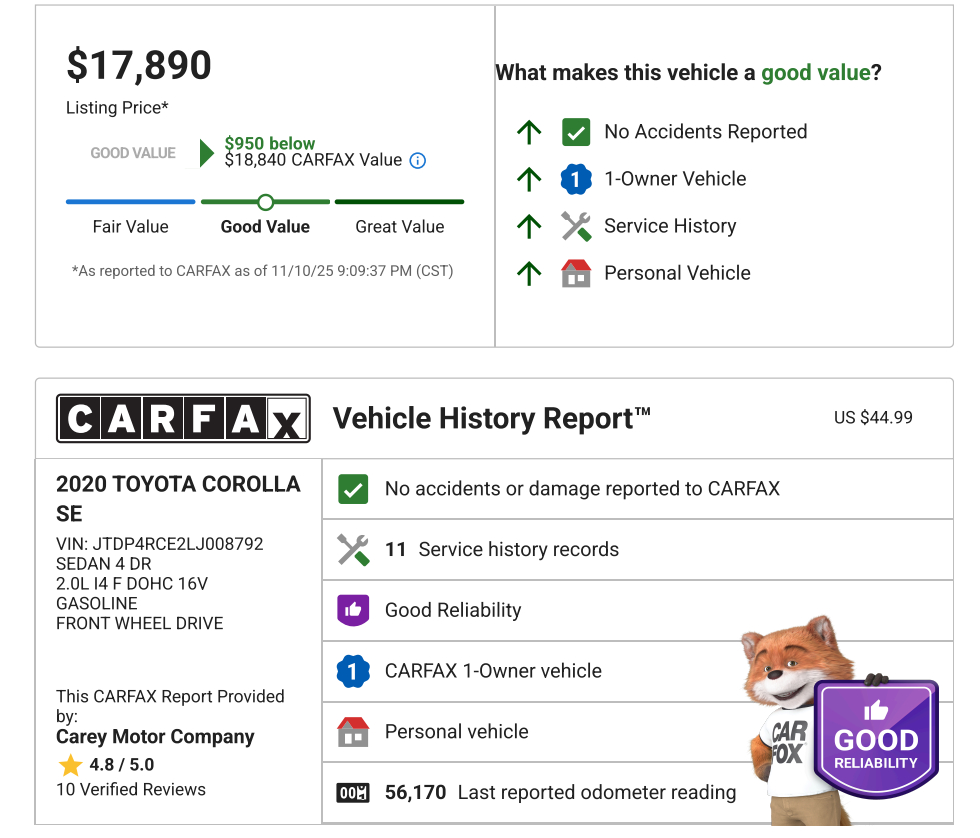Click the odometer icon next to 56,170
The image size is (980, 838).
tap(353, 793)
